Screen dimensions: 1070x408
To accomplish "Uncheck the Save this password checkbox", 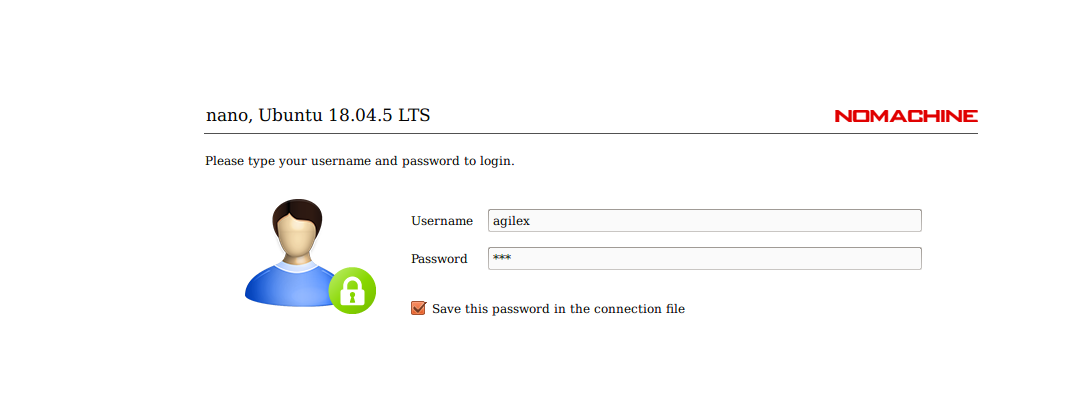I will (x=418, y=308).
